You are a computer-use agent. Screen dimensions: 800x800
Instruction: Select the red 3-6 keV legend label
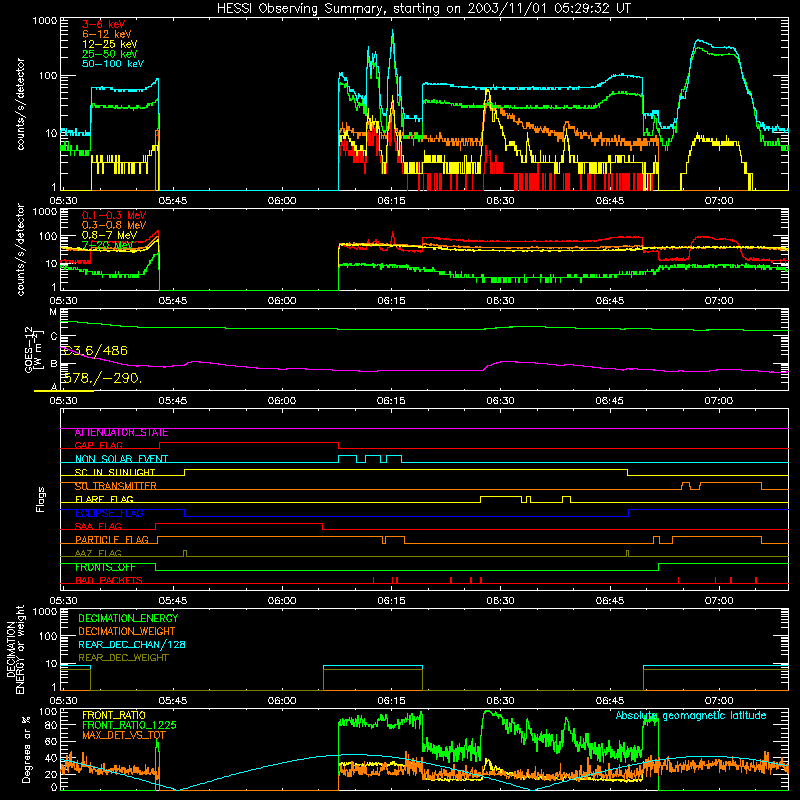point(104,24)
